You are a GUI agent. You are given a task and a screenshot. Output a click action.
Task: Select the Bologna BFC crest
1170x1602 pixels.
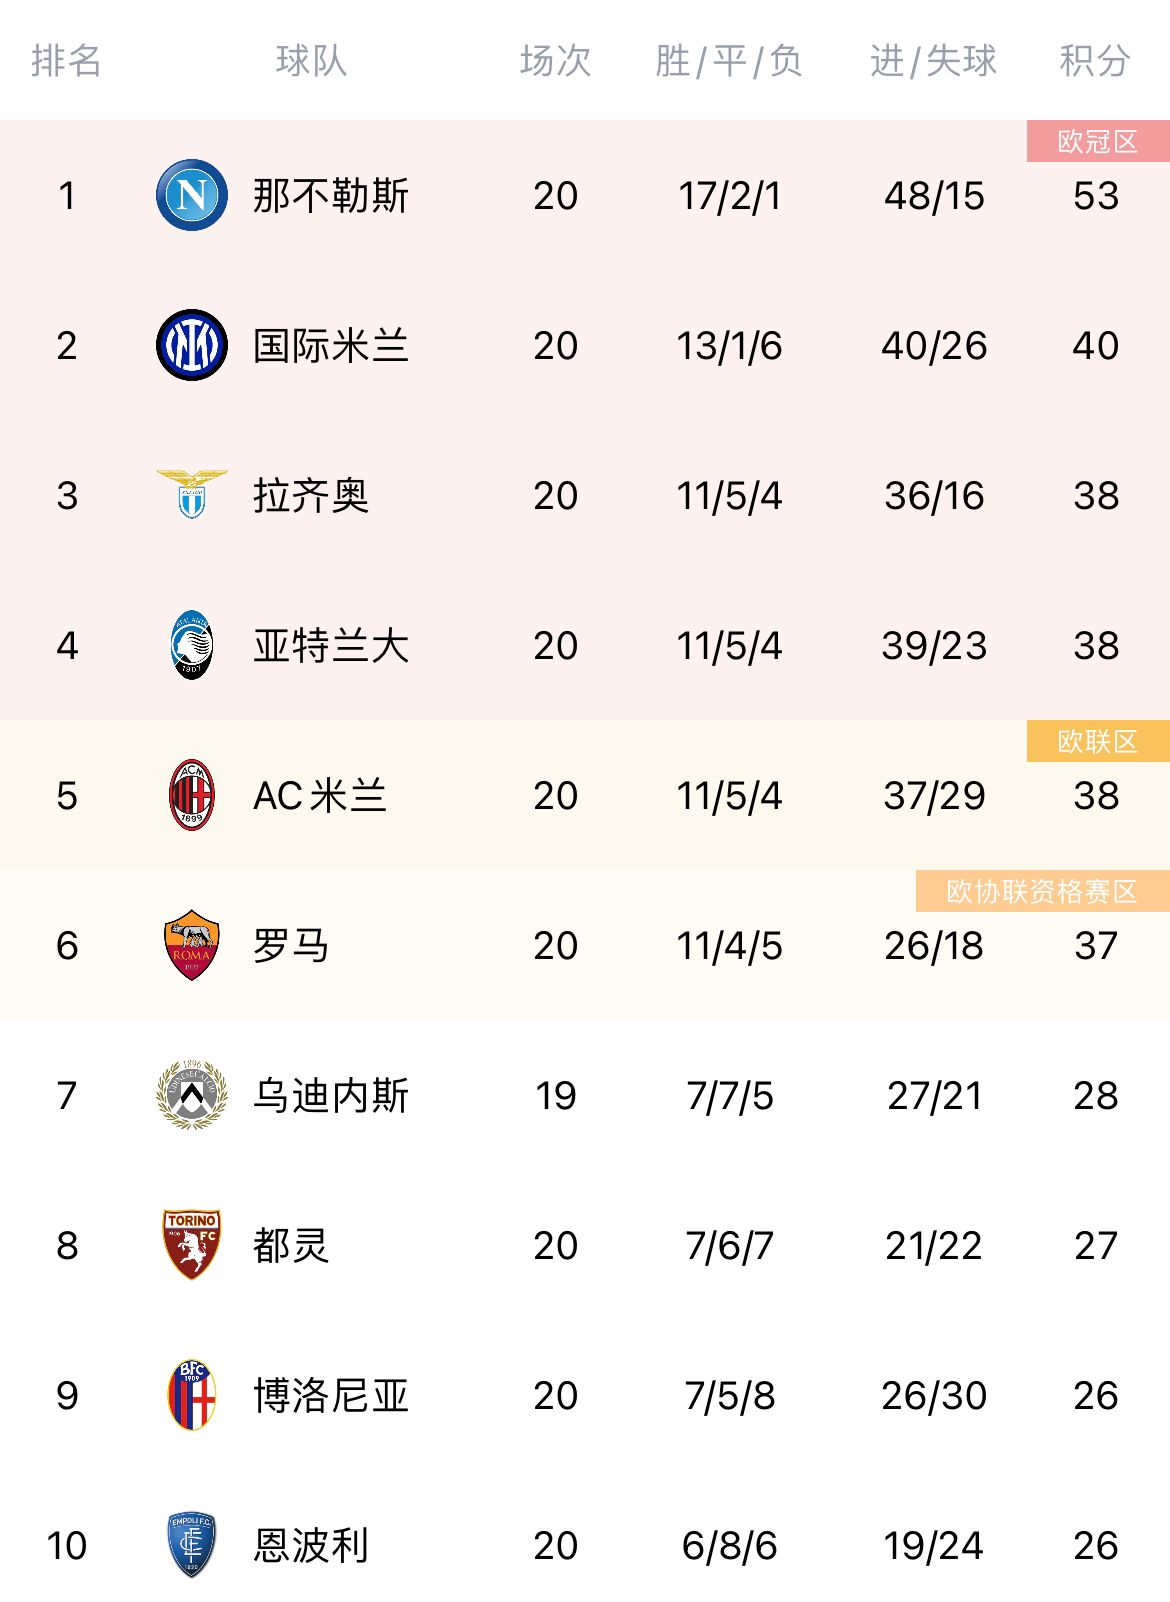point(192,1395)
